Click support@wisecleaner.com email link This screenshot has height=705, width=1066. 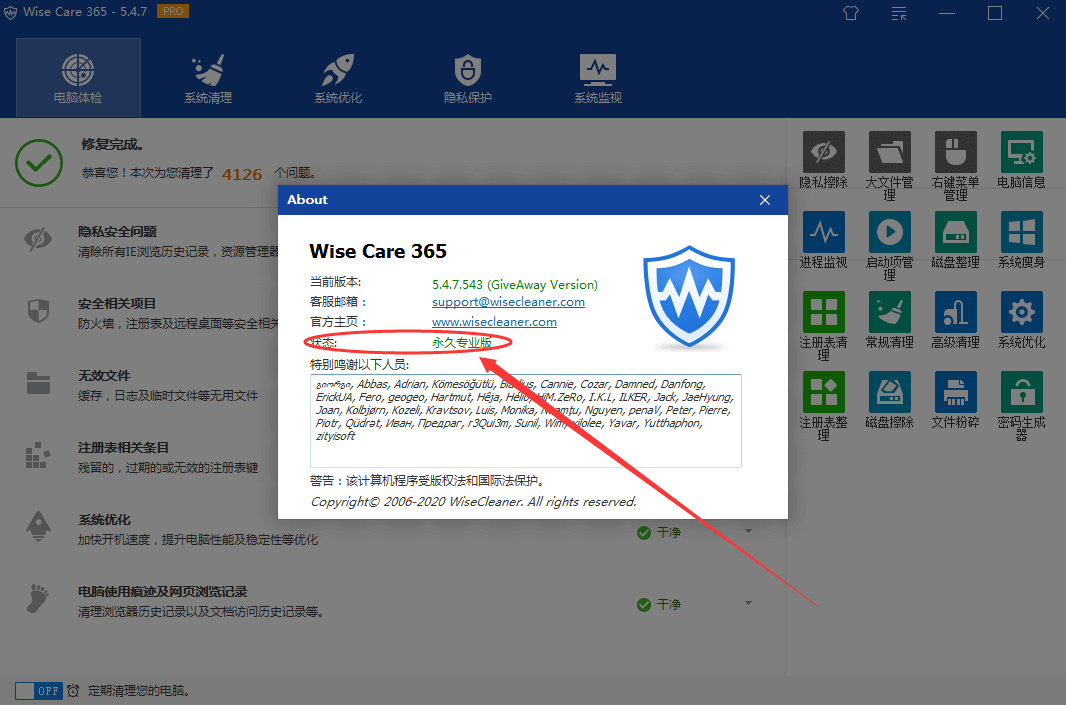[x=508, y=302]
